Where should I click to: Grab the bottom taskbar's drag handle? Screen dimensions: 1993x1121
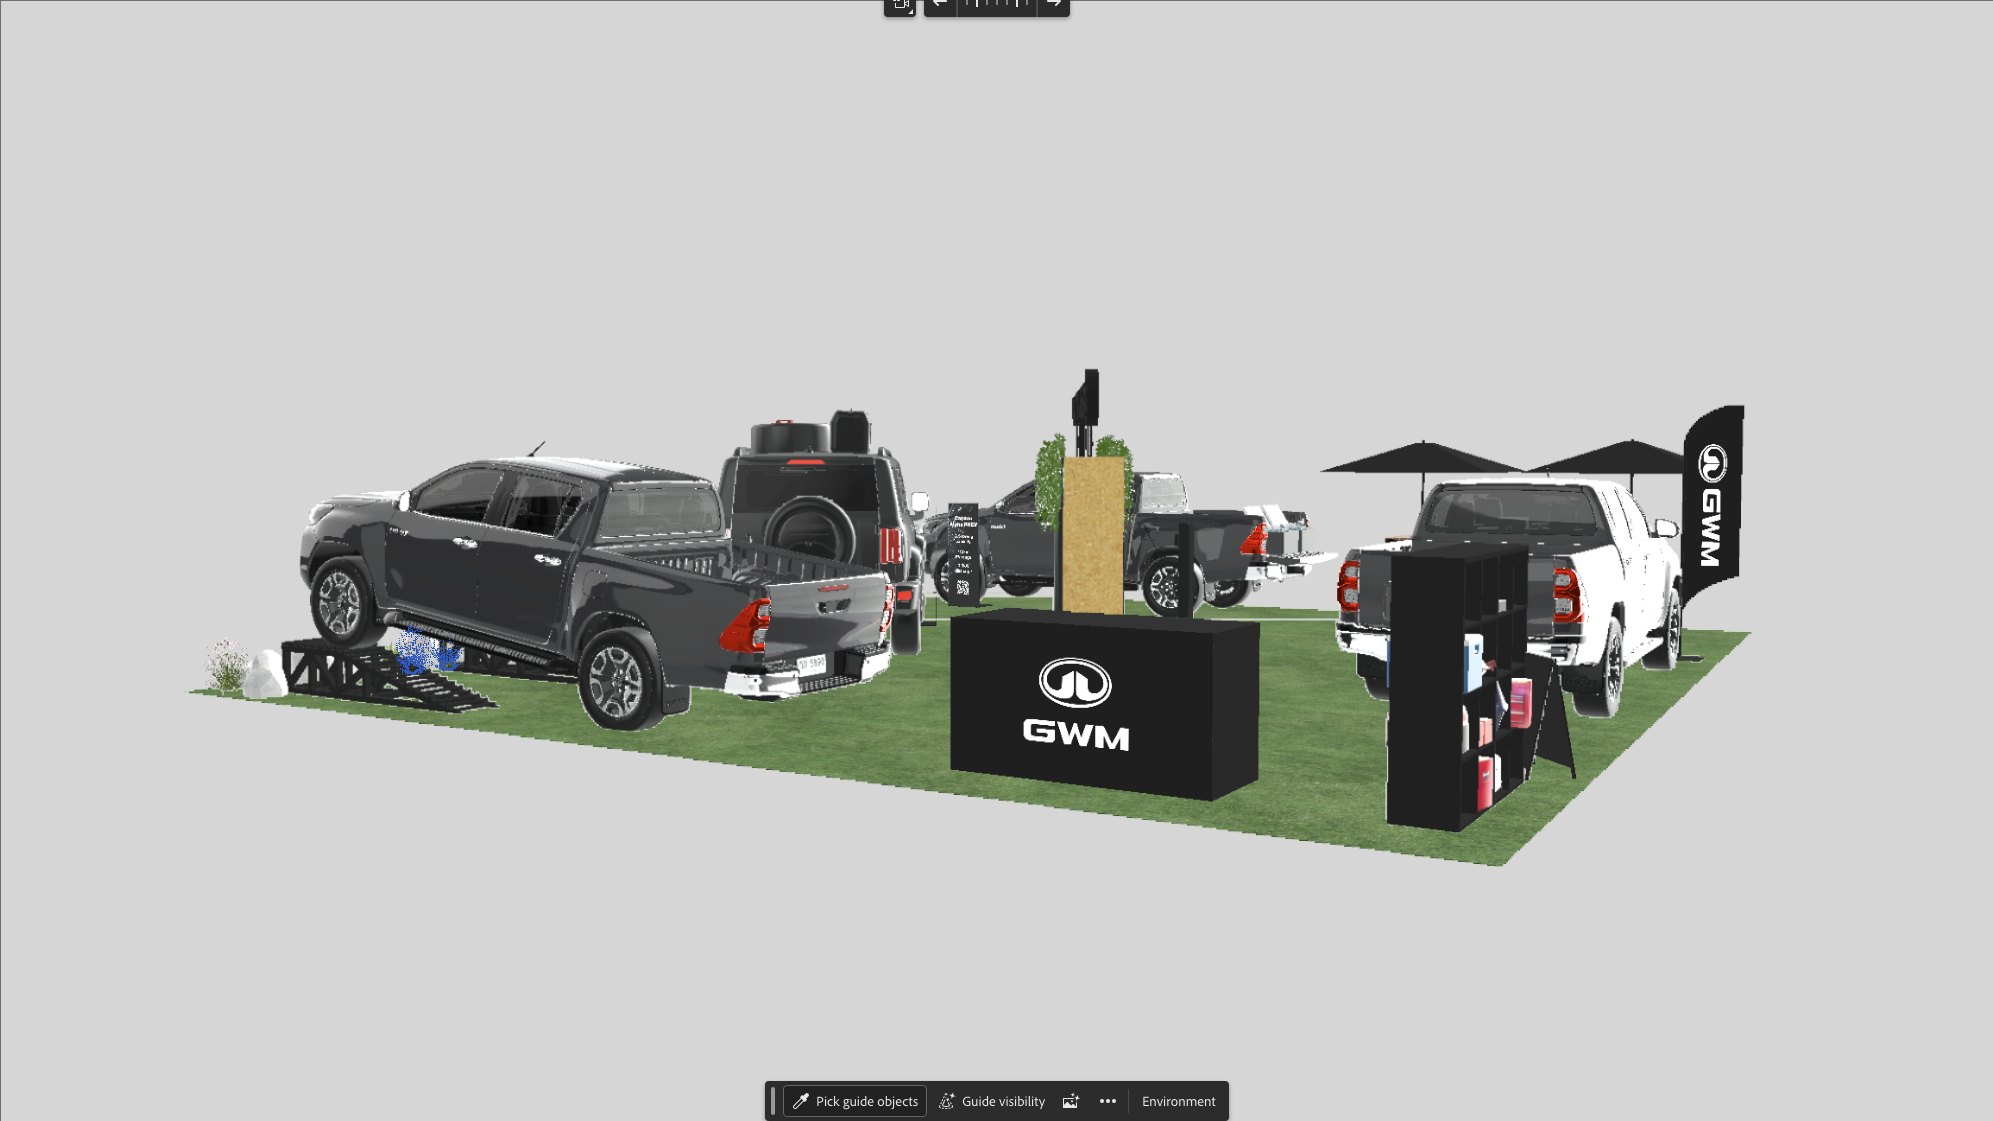pos(773,1101)
